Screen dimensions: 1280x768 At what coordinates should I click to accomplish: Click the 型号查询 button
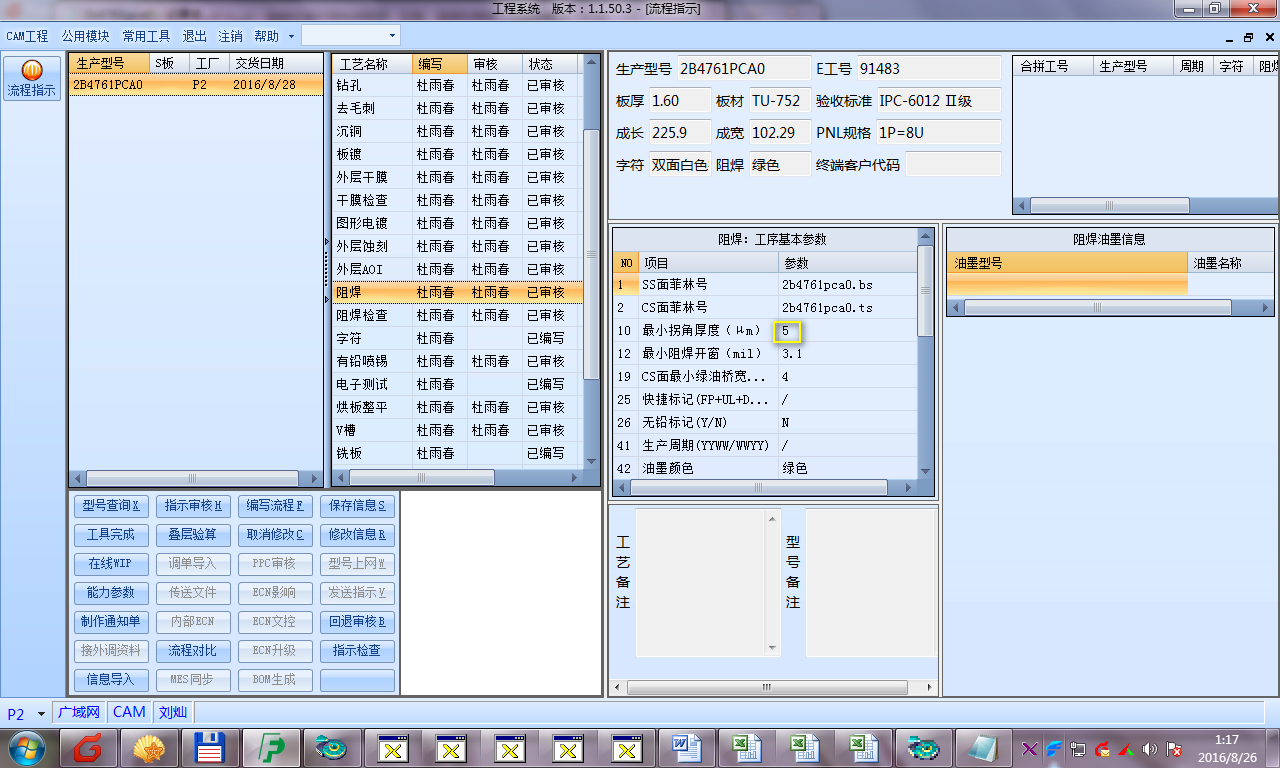(111, 506)
